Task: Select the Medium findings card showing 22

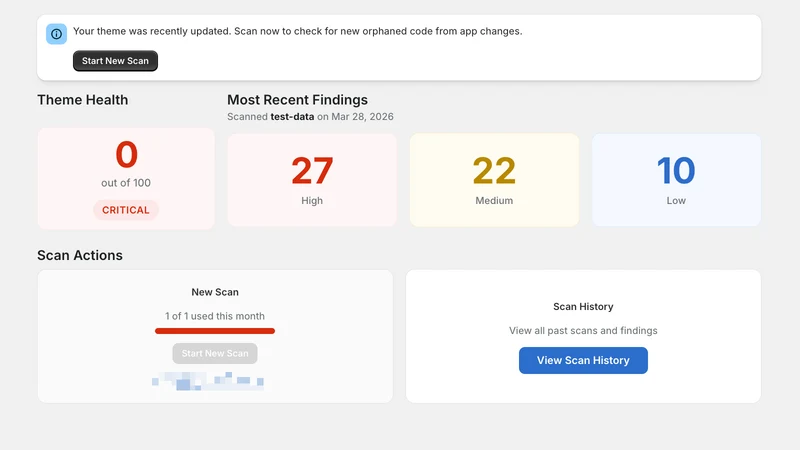Action: point(494,180)
